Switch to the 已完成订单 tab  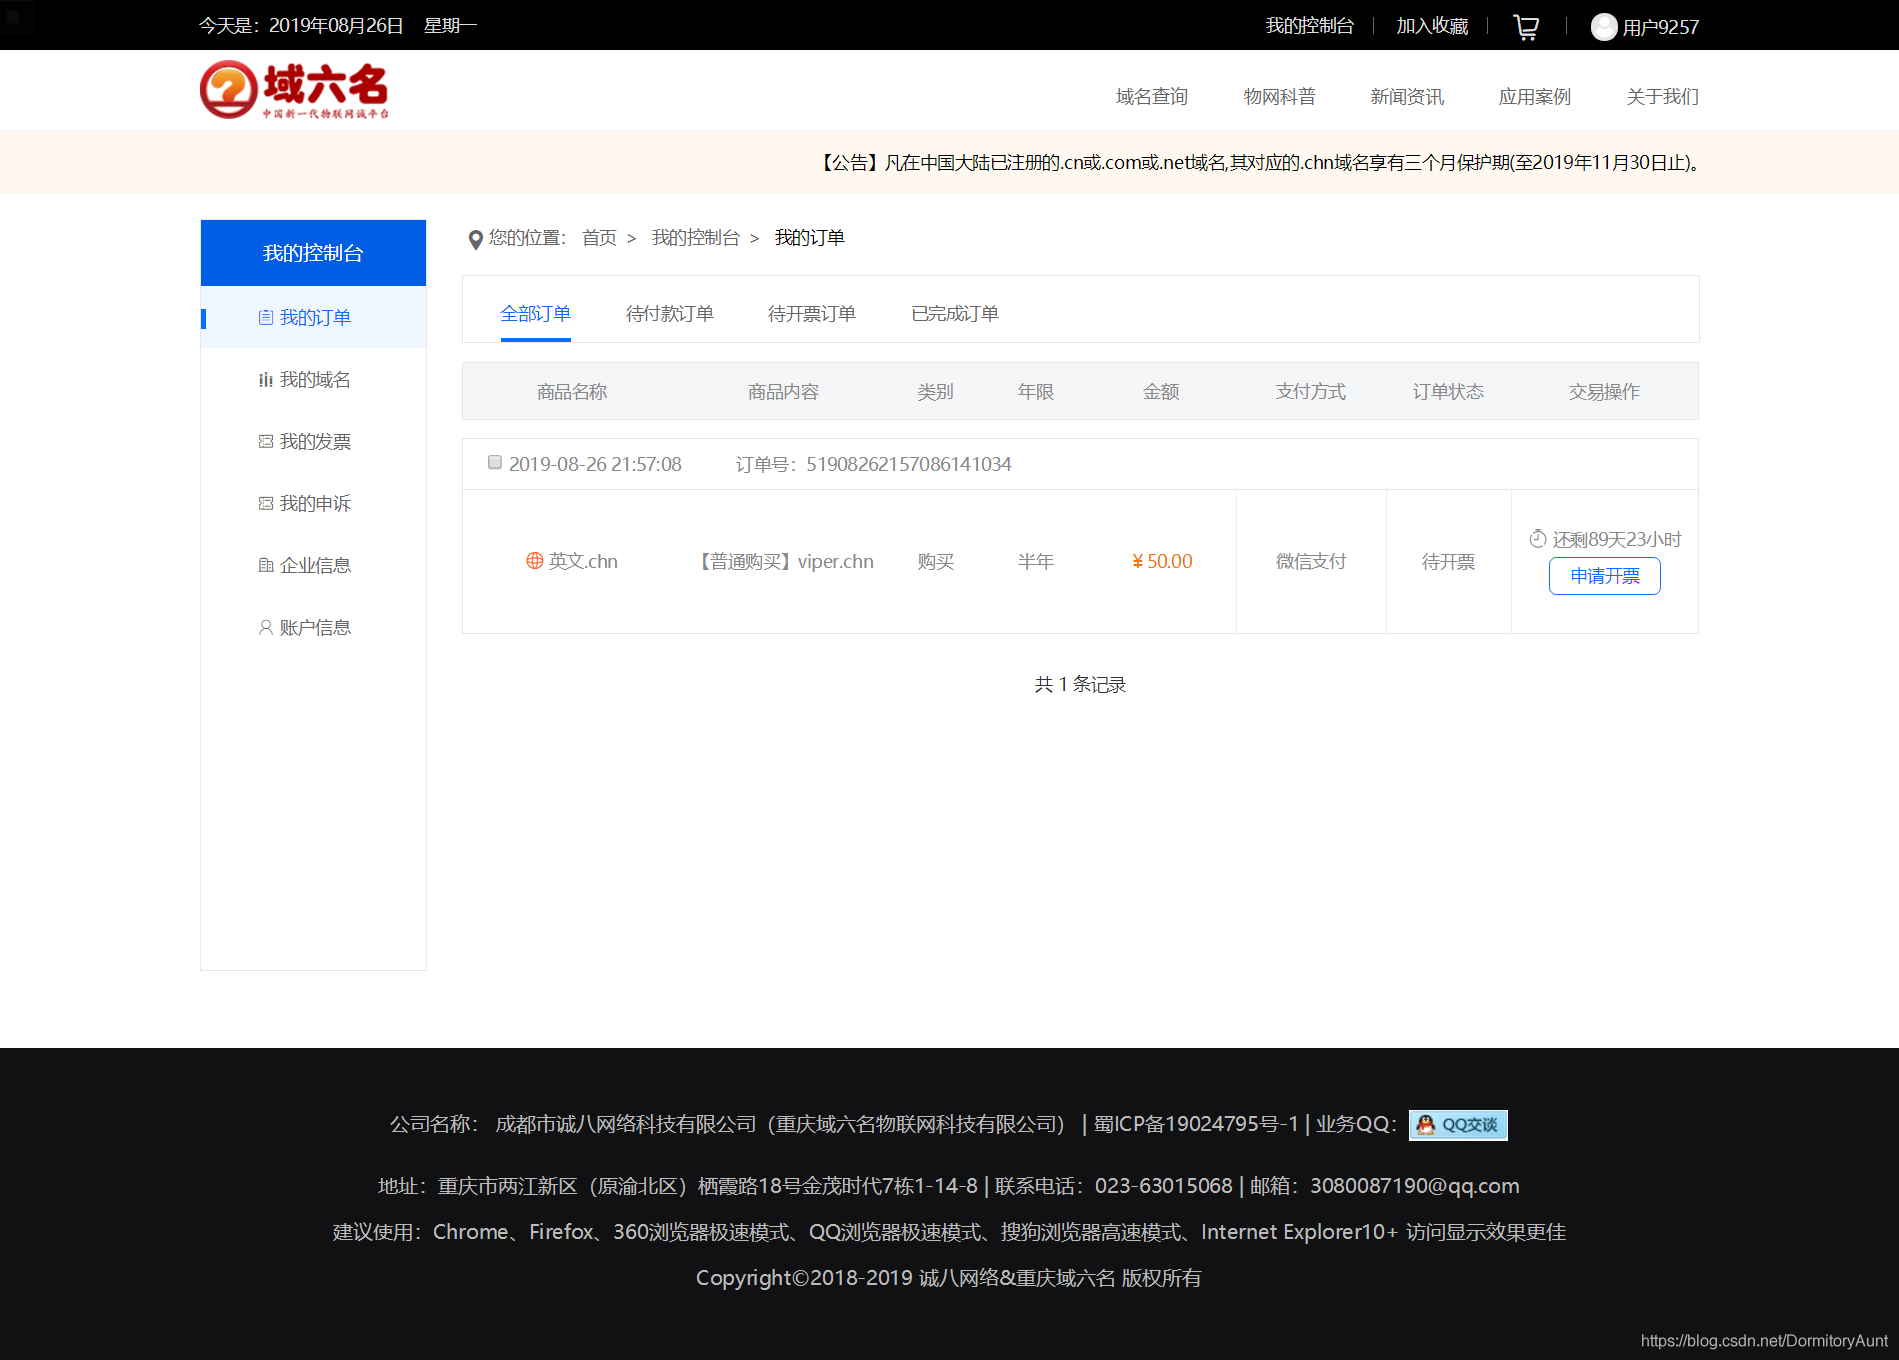coord(955,313)
